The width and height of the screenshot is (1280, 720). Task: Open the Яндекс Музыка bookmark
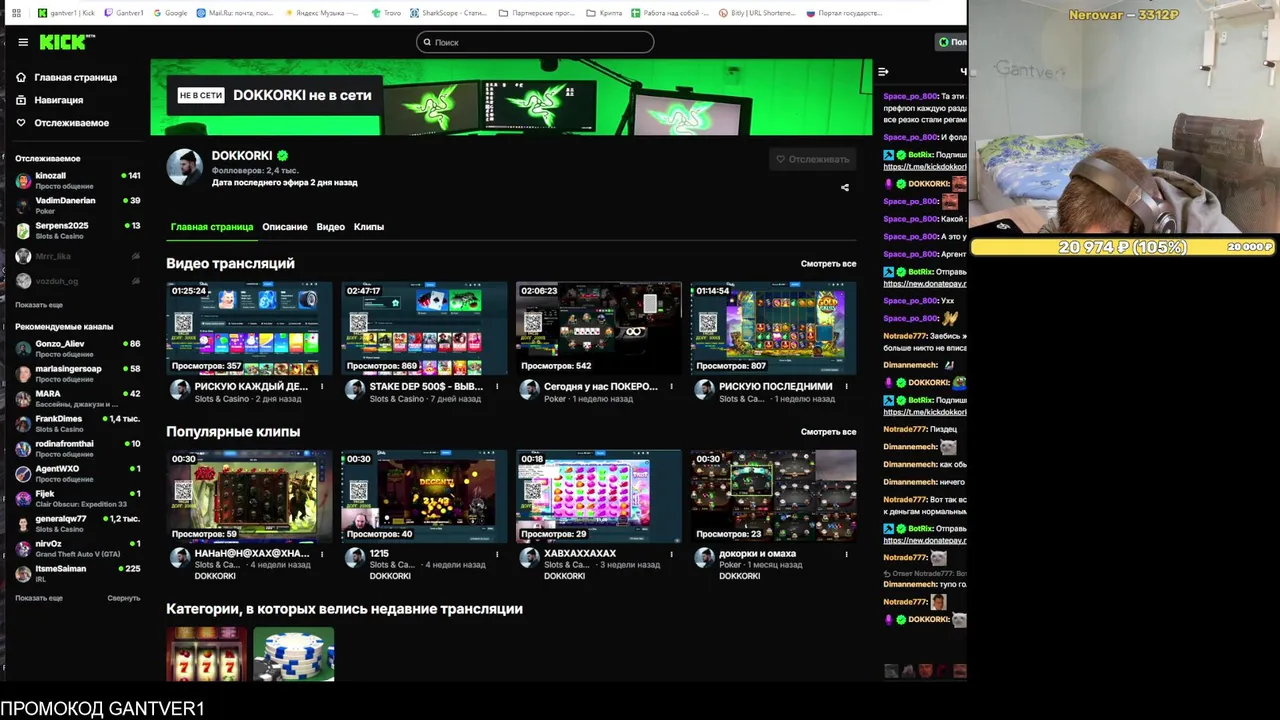pyautogui.click(x=322, y=13)
